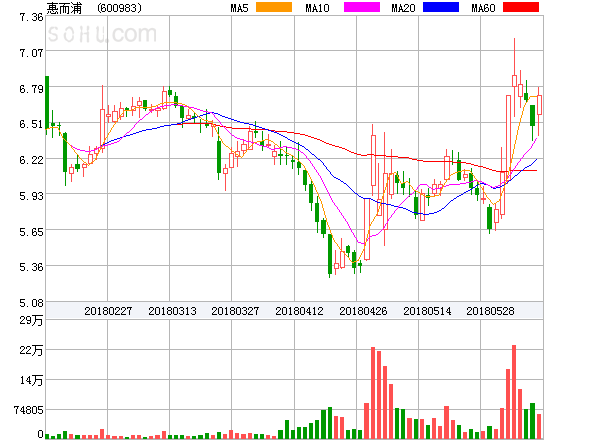
Task: Click the orange MA5 legend swatch
Action: coord(274,7)
